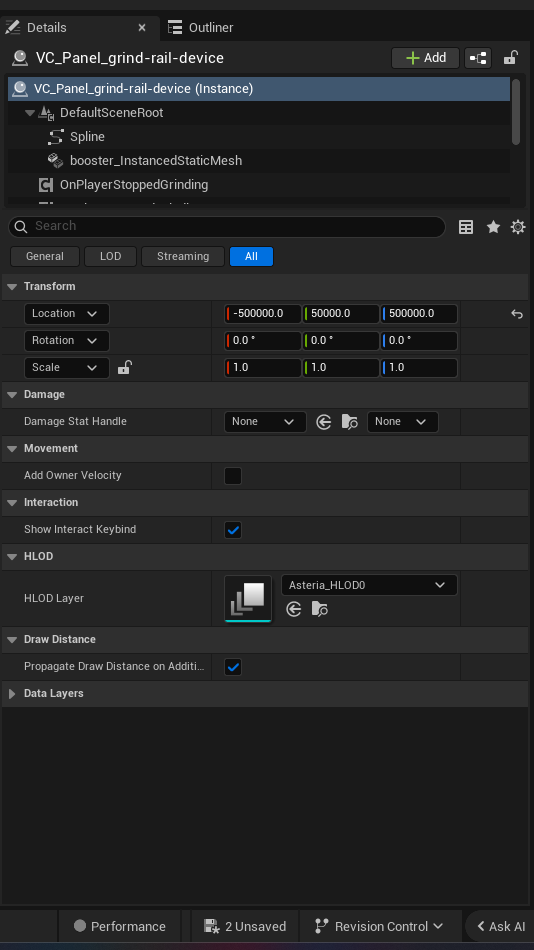Edit Rotation X value field
This screenshot has width=534, height=950.
[263, 340]
